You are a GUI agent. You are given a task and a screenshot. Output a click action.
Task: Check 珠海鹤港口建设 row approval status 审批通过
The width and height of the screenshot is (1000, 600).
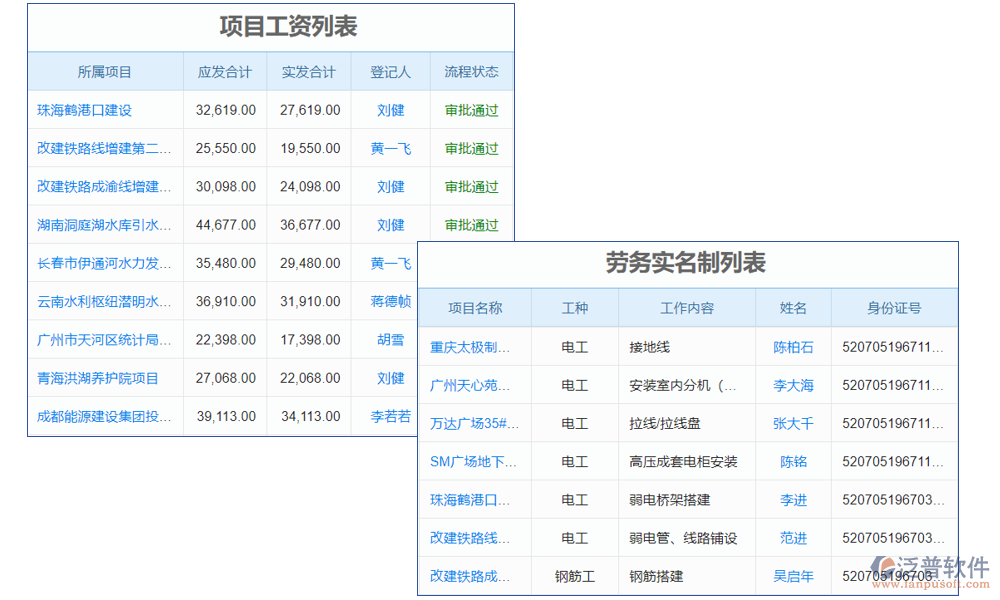[x=471, y=110]
